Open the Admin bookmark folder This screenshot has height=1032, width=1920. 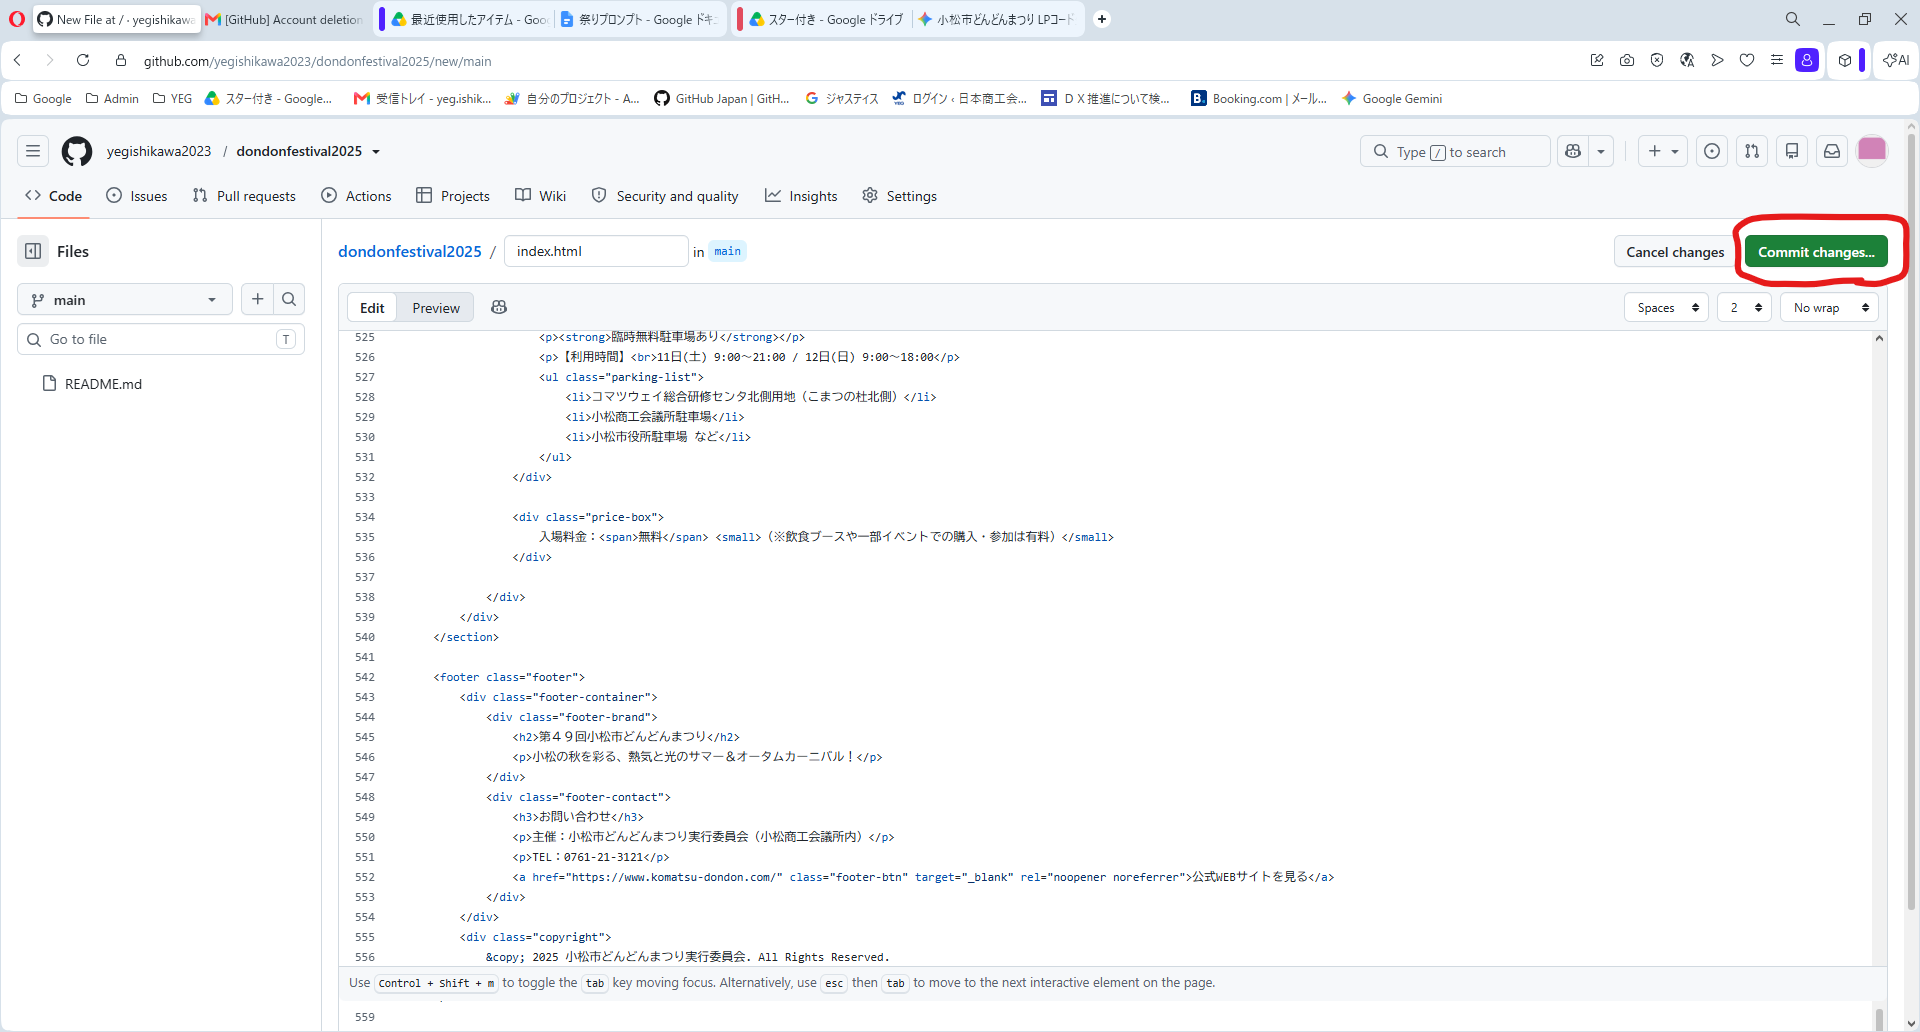112,98
